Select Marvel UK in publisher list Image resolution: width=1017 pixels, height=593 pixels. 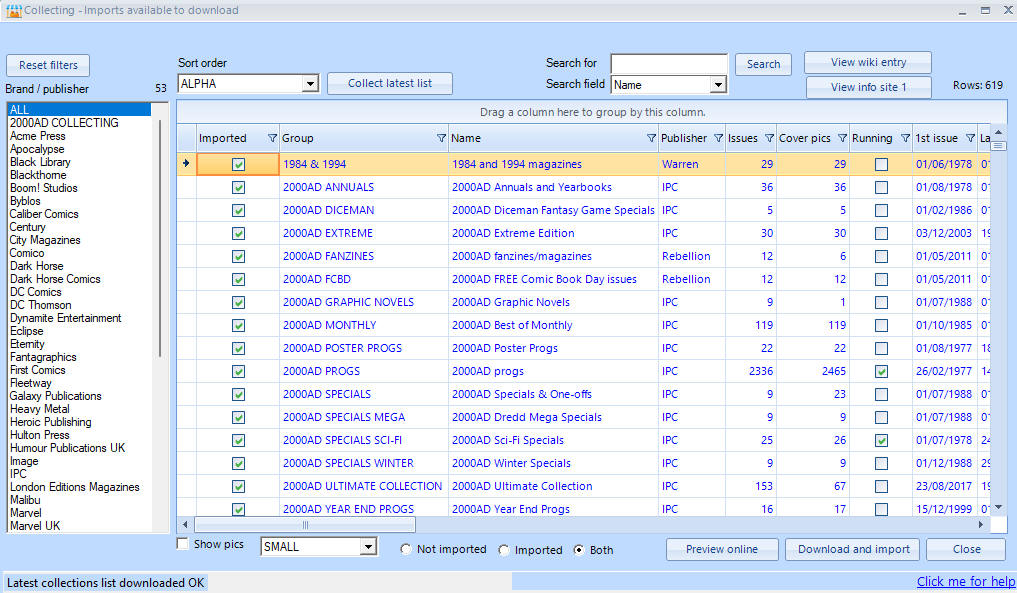pyautogui.click(x=35, y=526)
